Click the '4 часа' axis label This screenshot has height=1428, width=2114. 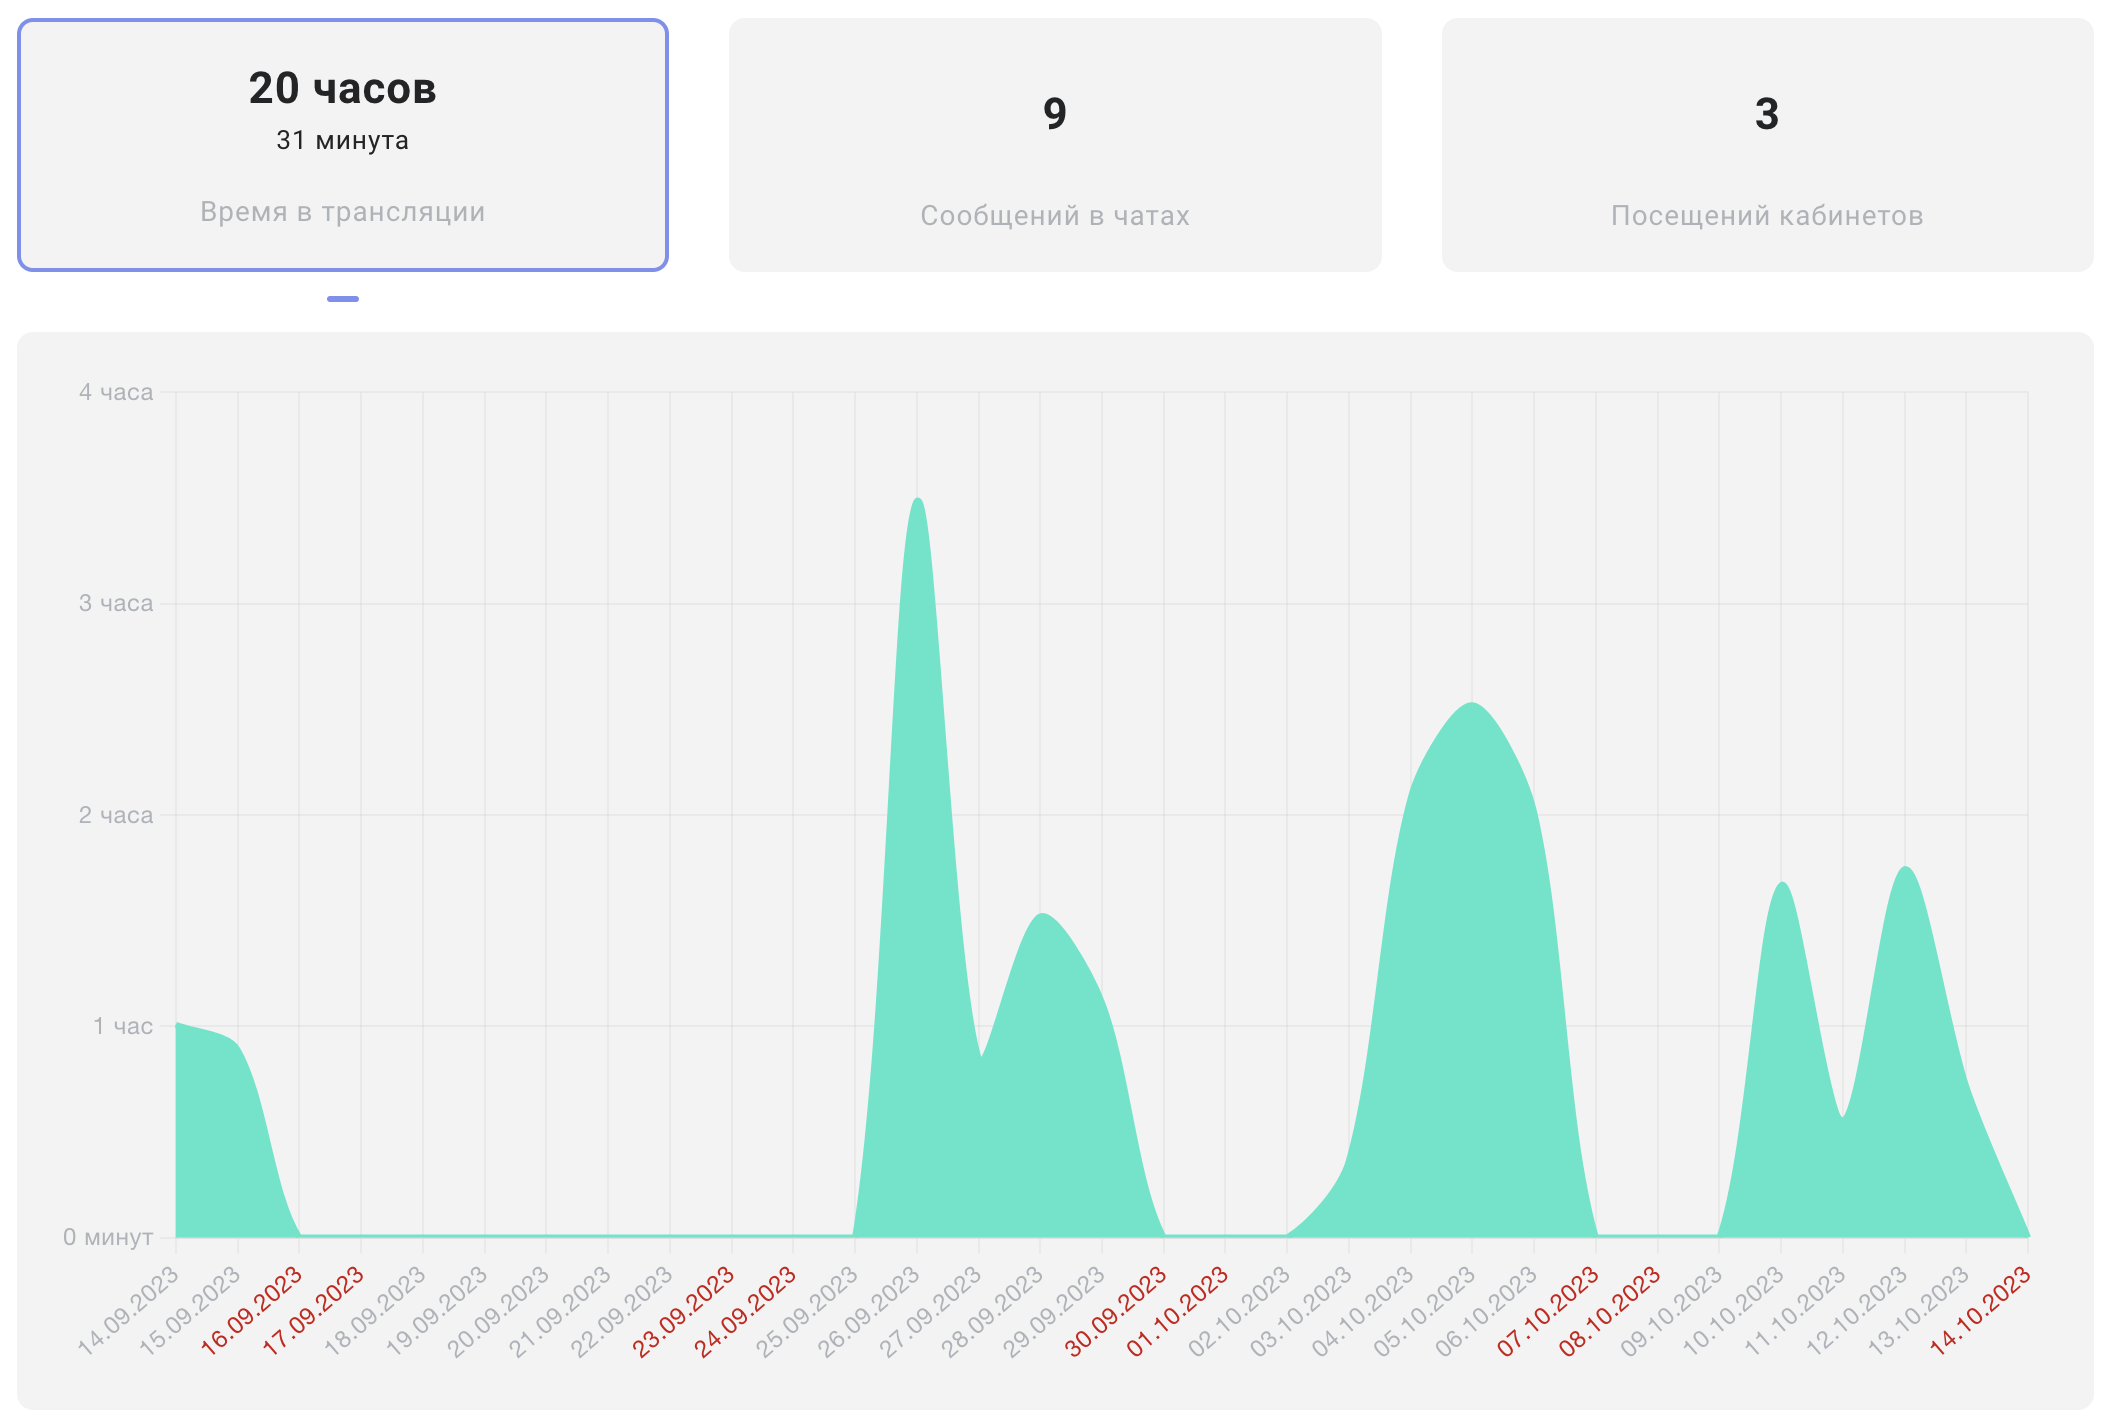[116, 392]
